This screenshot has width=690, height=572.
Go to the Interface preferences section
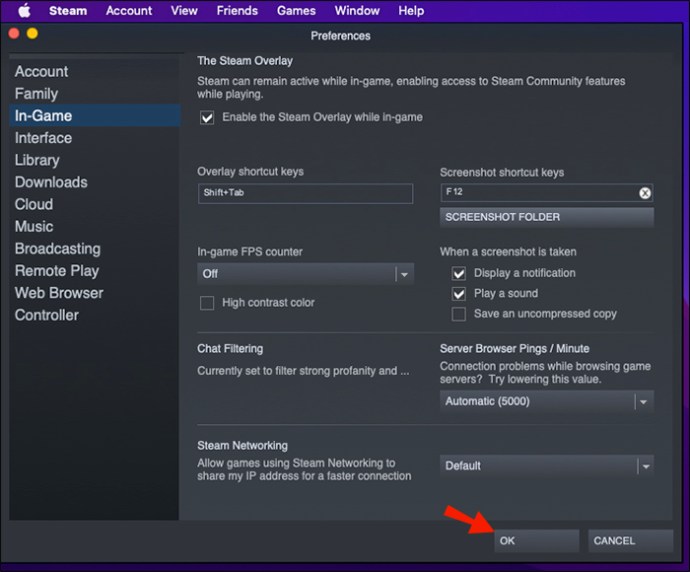95,138
